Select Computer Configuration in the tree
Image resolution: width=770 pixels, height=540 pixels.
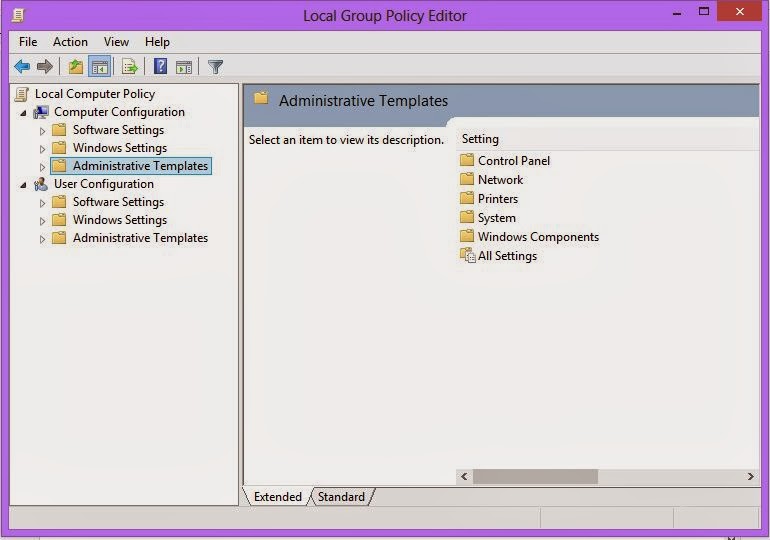(119, 112)
